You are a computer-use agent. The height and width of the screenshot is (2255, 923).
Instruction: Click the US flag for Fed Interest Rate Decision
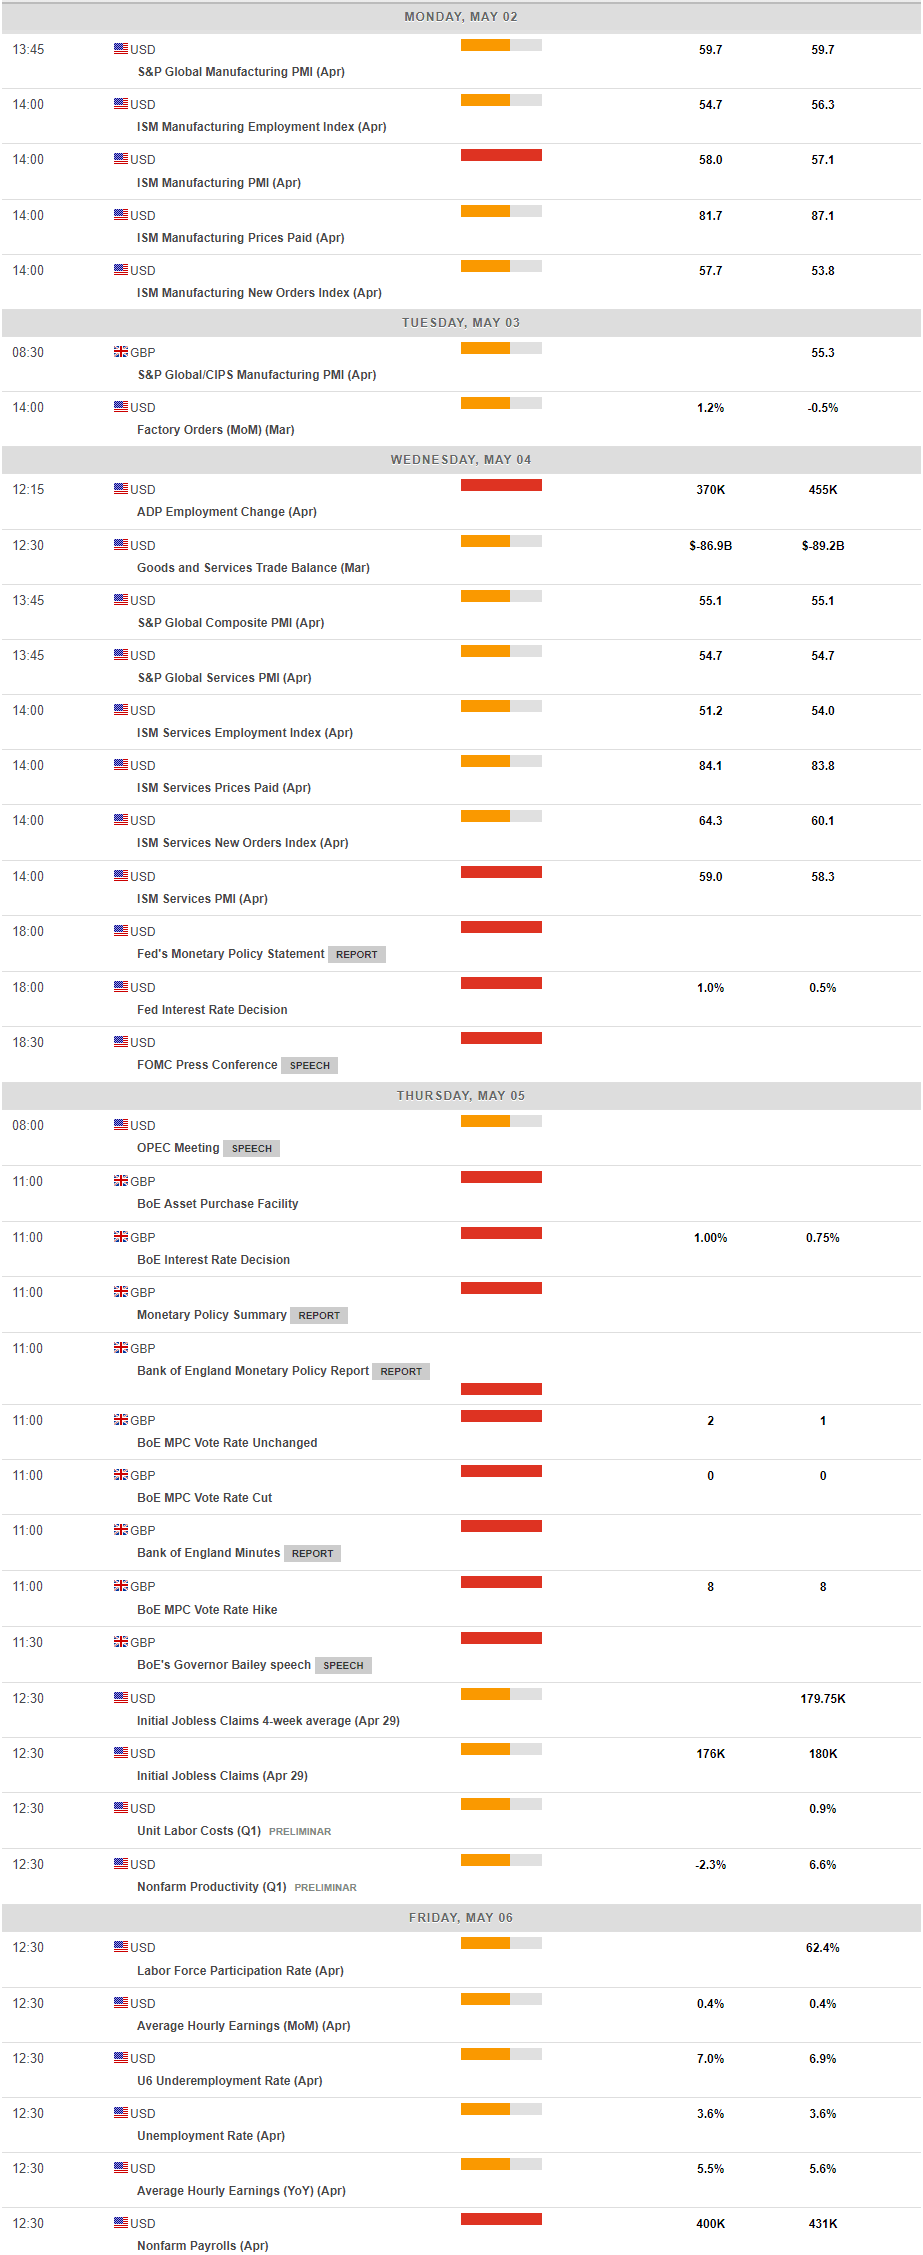(x=120, y=987)
